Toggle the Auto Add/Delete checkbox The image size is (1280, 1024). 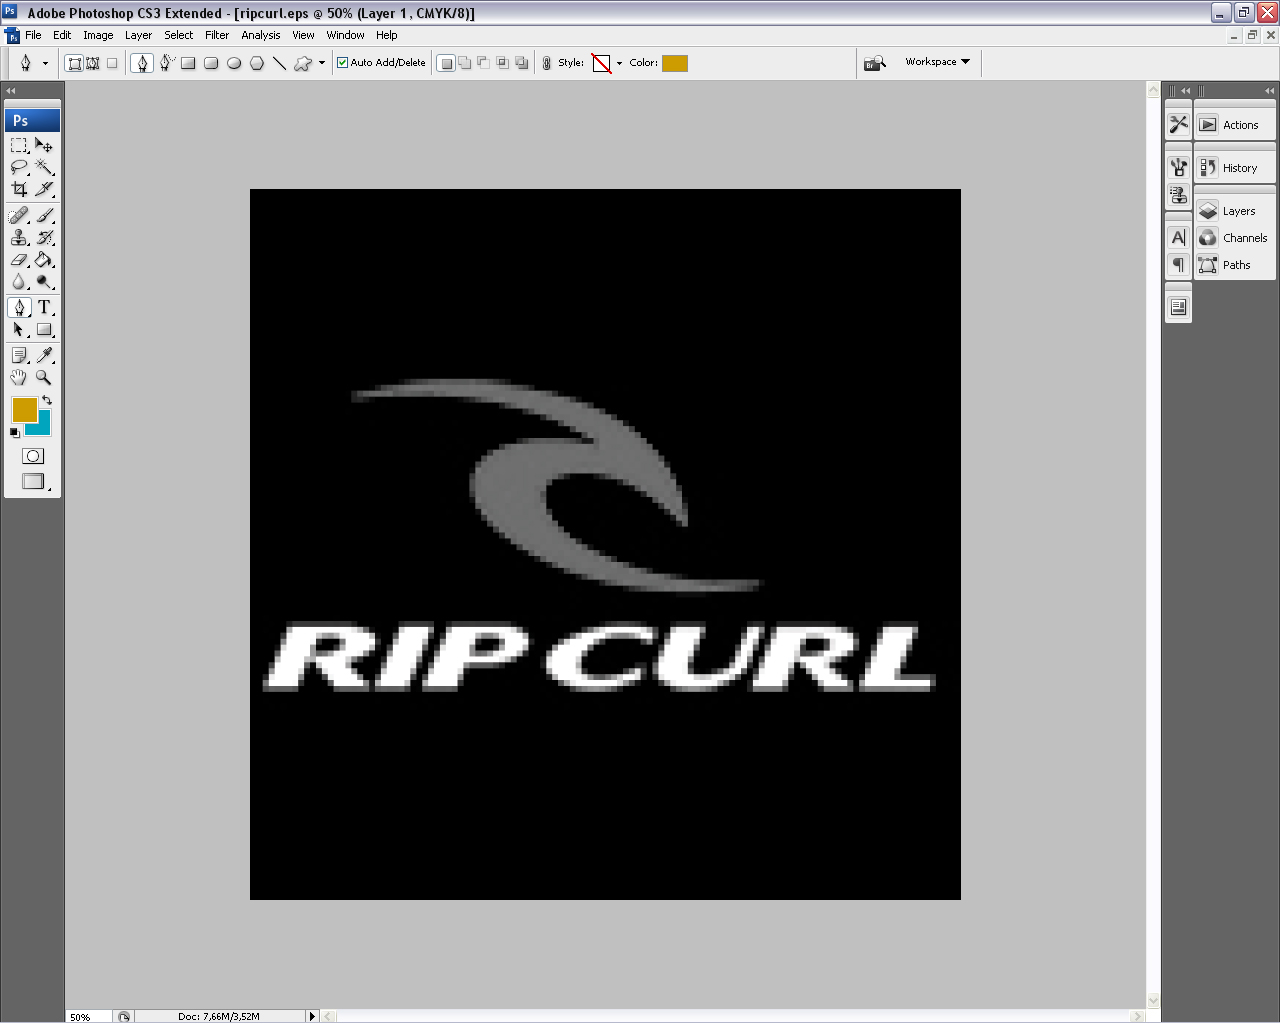pyautogui.click(x=342, y=63)
